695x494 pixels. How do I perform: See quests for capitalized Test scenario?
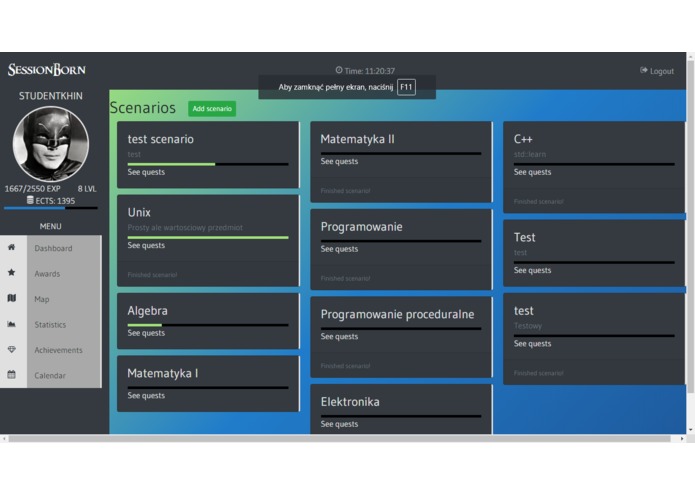pos(533,270)
